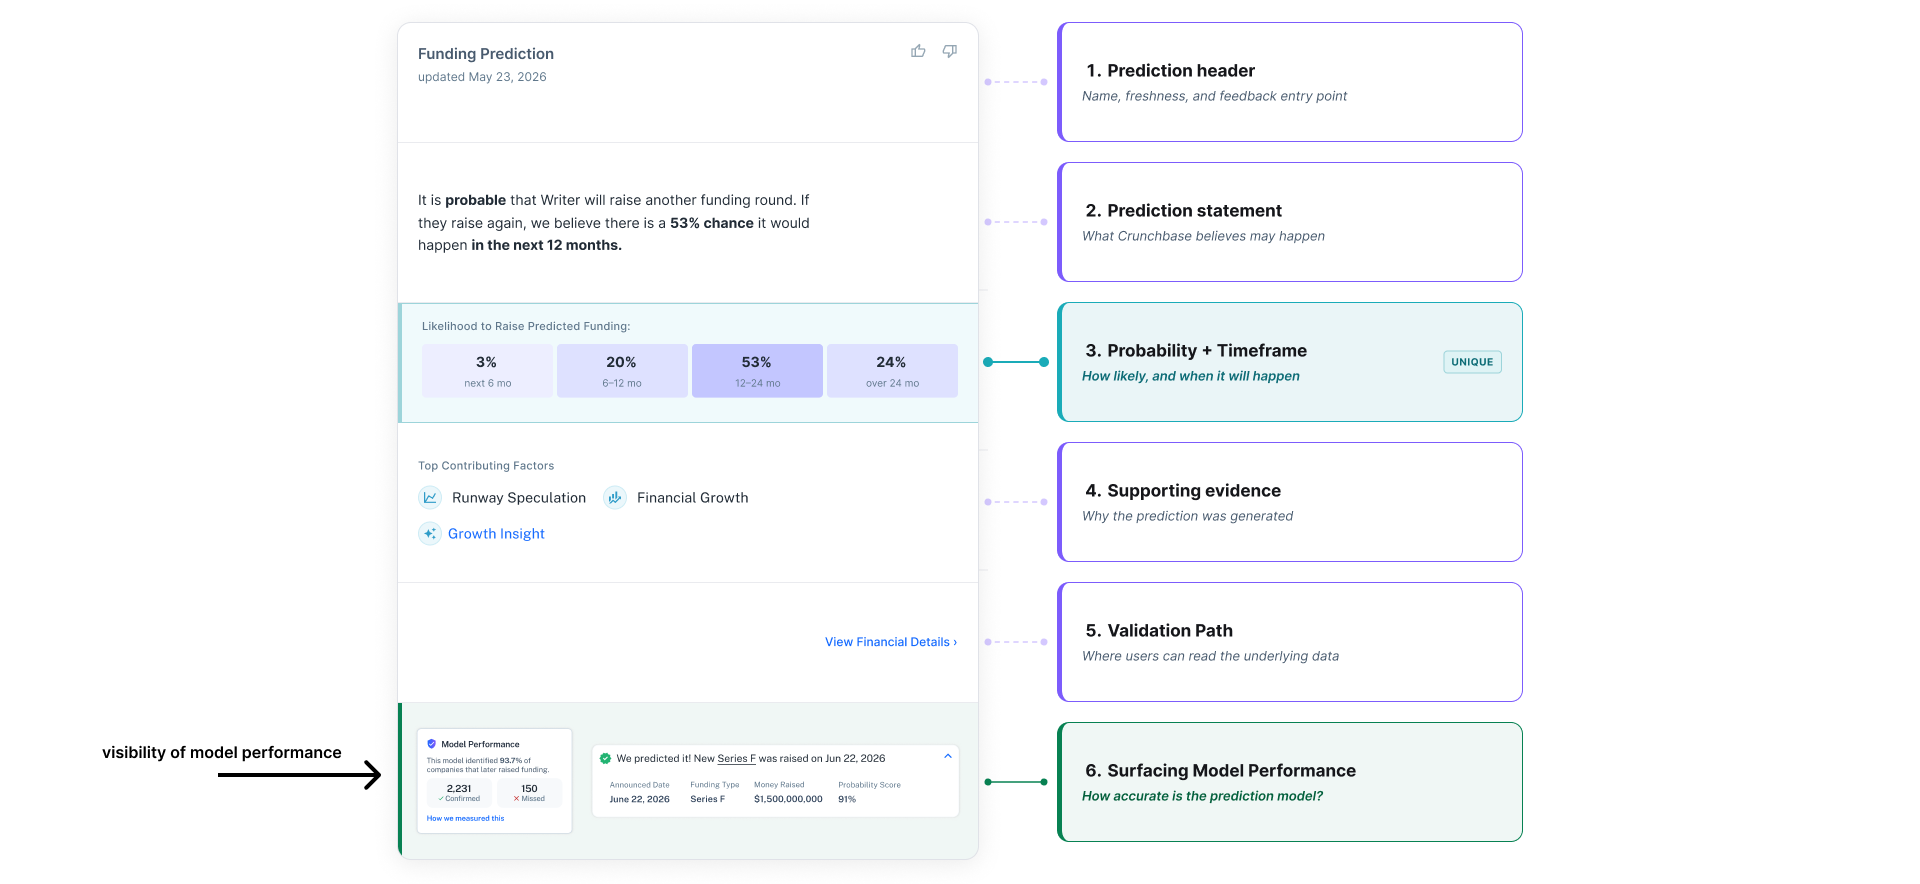This screenshot has height=884, width=1920.
Task: Click the Financial Growth bar icon
Action: pyautogui.click(x=615, y=497)
